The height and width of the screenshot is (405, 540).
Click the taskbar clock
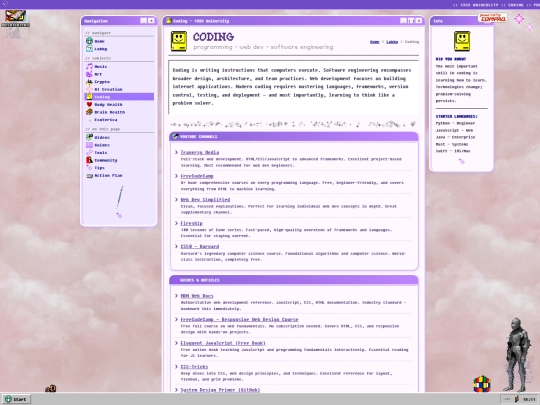click(x=529, y=399)
